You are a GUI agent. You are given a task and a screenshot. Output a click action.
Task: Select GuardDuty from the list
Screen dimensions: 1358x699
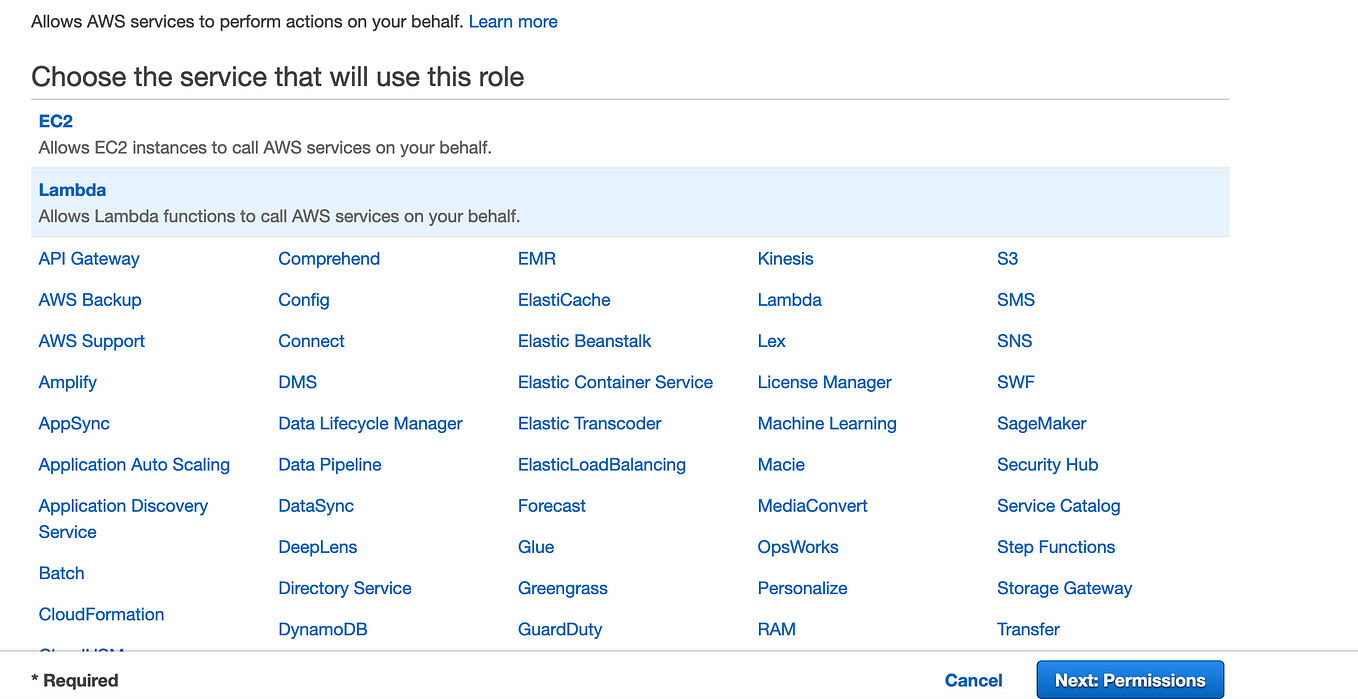pyautogui.click(x=559, y=629)
